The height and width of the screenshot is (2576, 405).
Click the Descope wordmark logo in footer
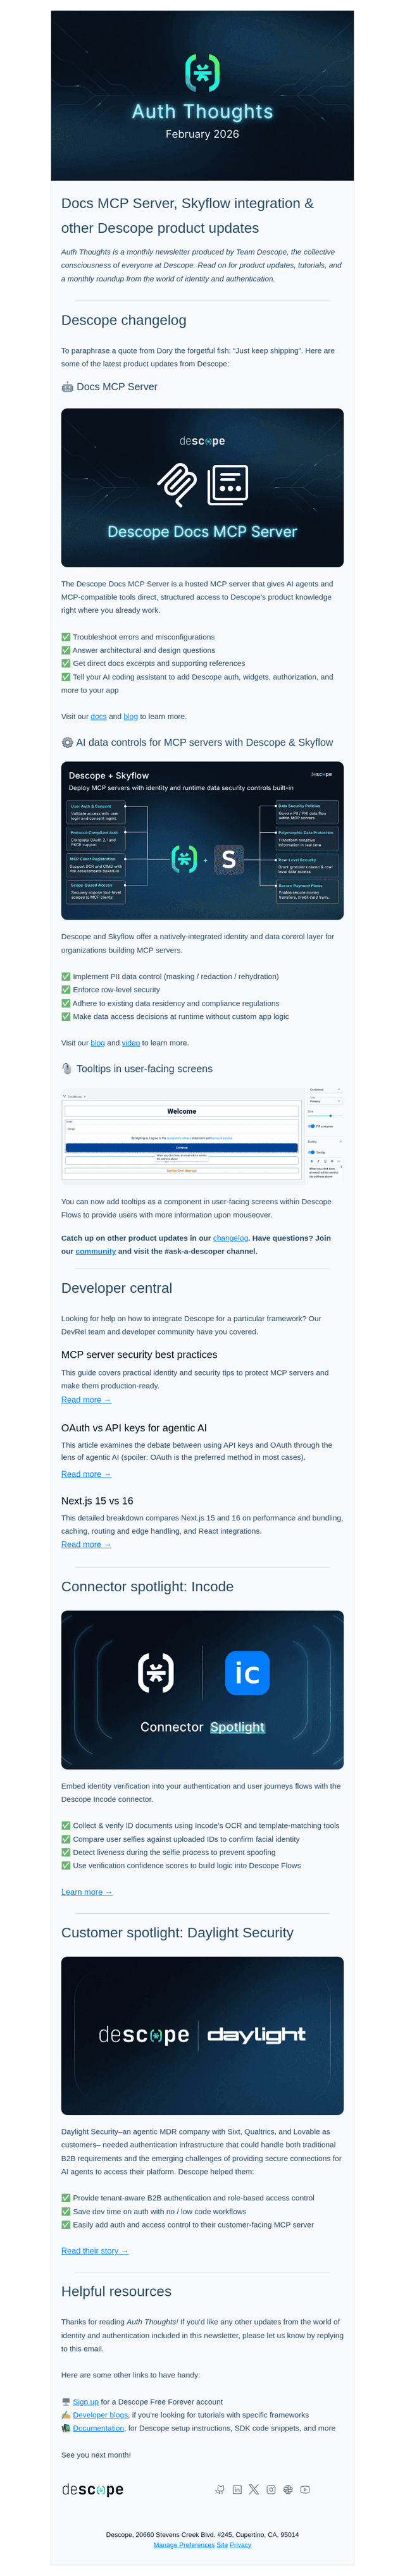point(93,2489)
